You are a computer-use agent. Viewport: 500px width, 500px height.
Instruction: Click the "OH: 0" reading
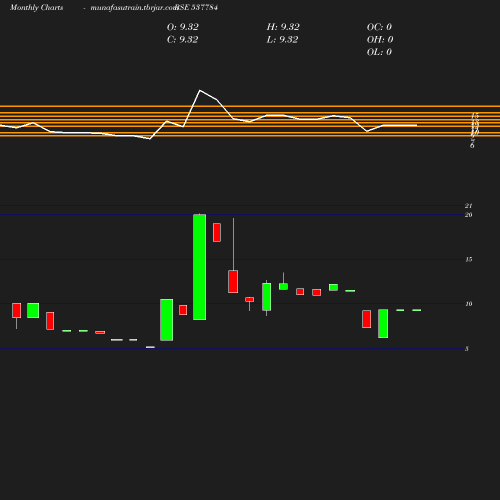pyautogui.click(x=380, y=40)
